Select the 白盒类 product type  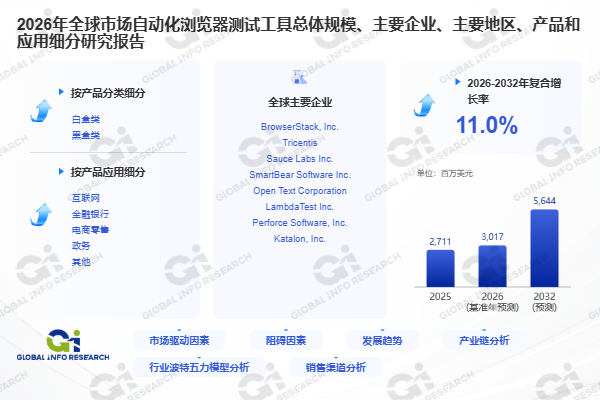click(x=86, y=119)
